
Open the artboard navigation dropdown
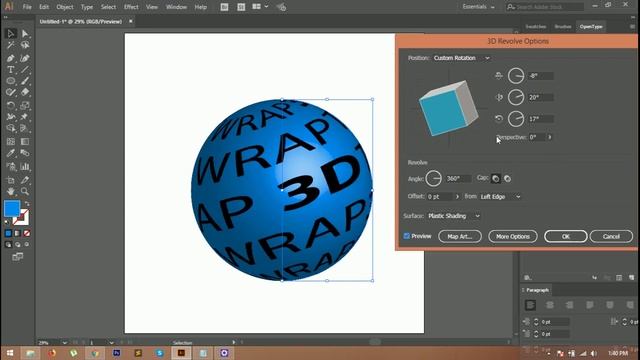coord(111,343)
